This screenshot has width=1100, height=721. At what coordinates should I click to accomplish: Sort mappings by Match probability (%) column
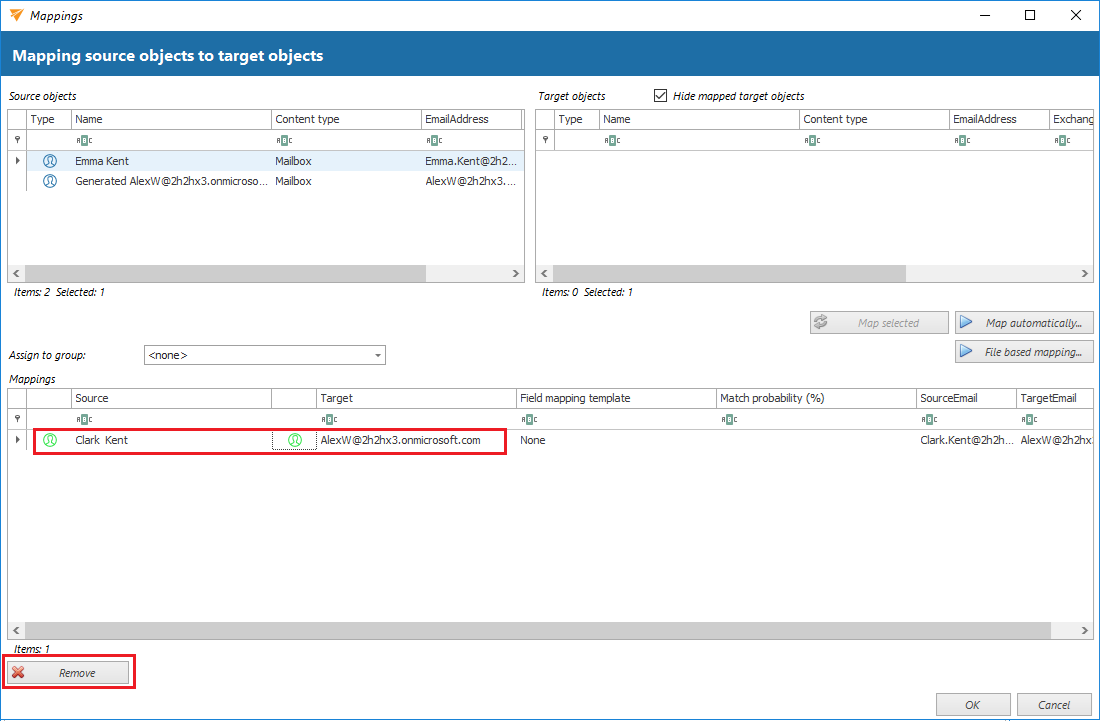point(815,398)
